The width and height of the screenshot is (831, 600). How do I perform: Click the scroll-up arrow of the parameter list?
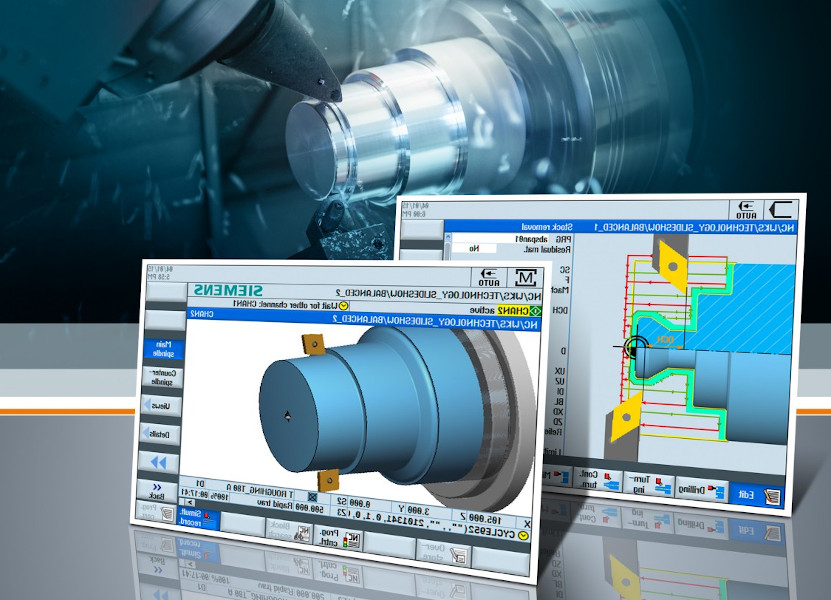click(x=448, y=238)
